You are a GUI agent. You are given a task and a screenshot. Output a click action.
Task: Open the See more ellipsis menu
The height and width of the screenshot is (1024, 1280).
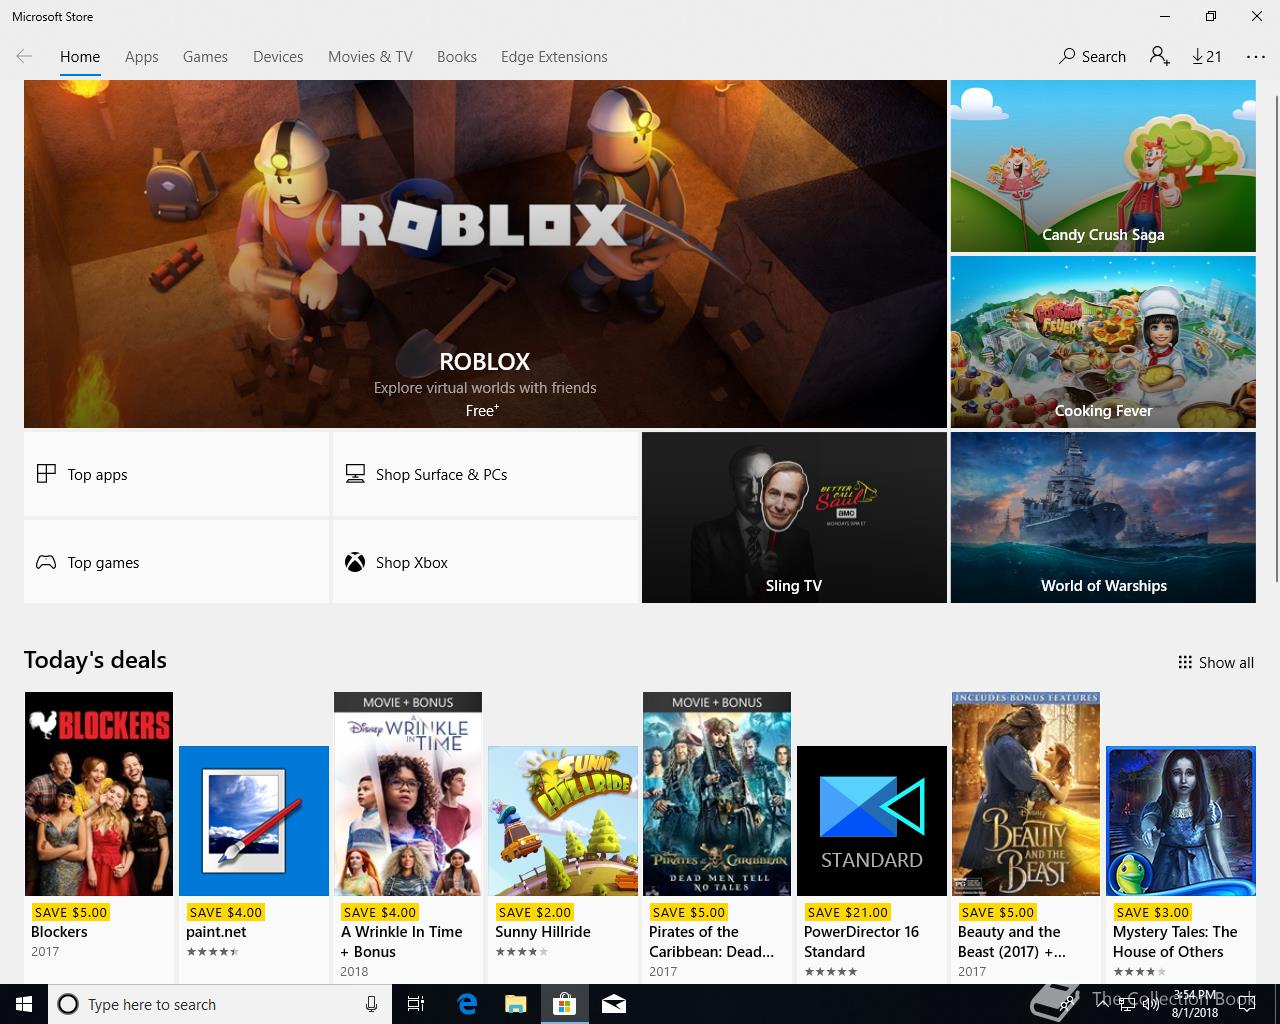click(1256, 57)
